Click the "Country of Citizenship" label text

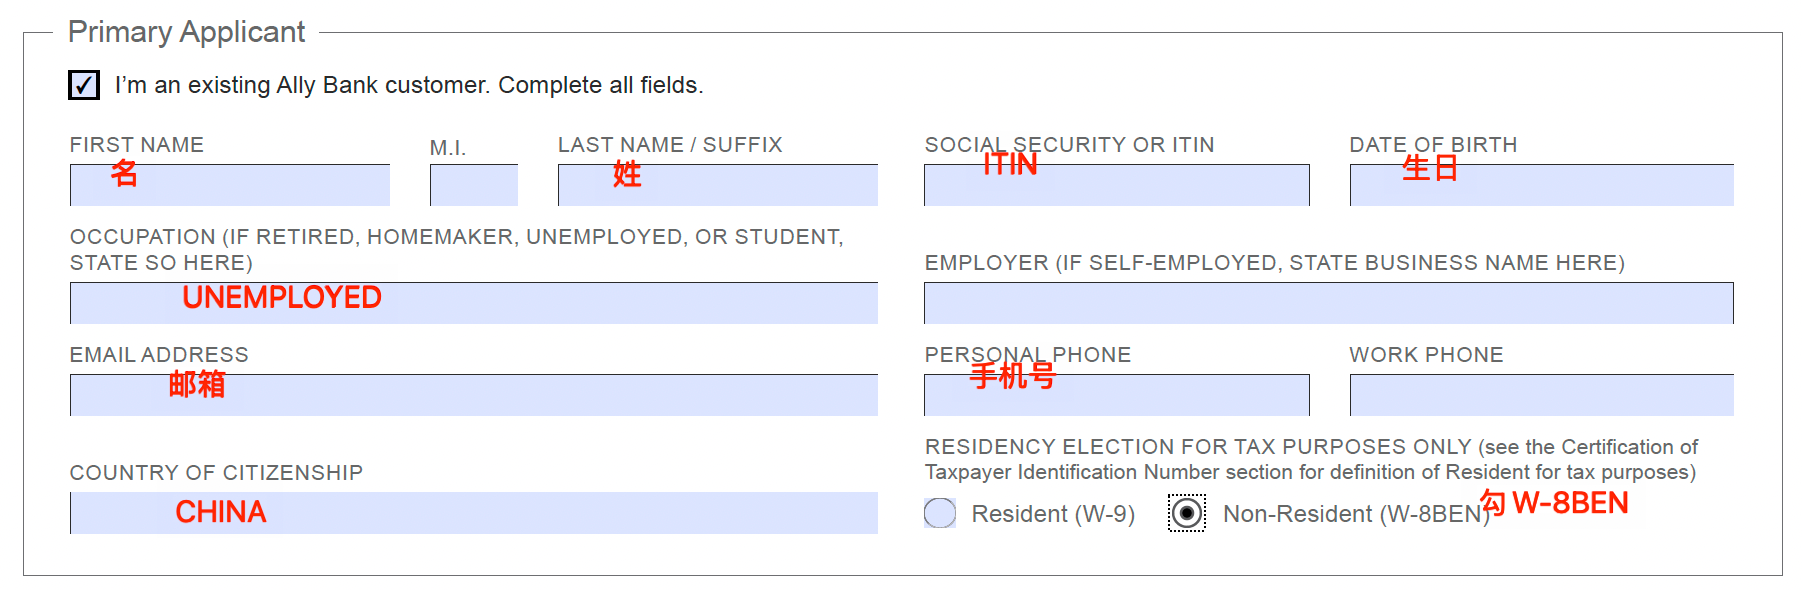click(216, 473)
